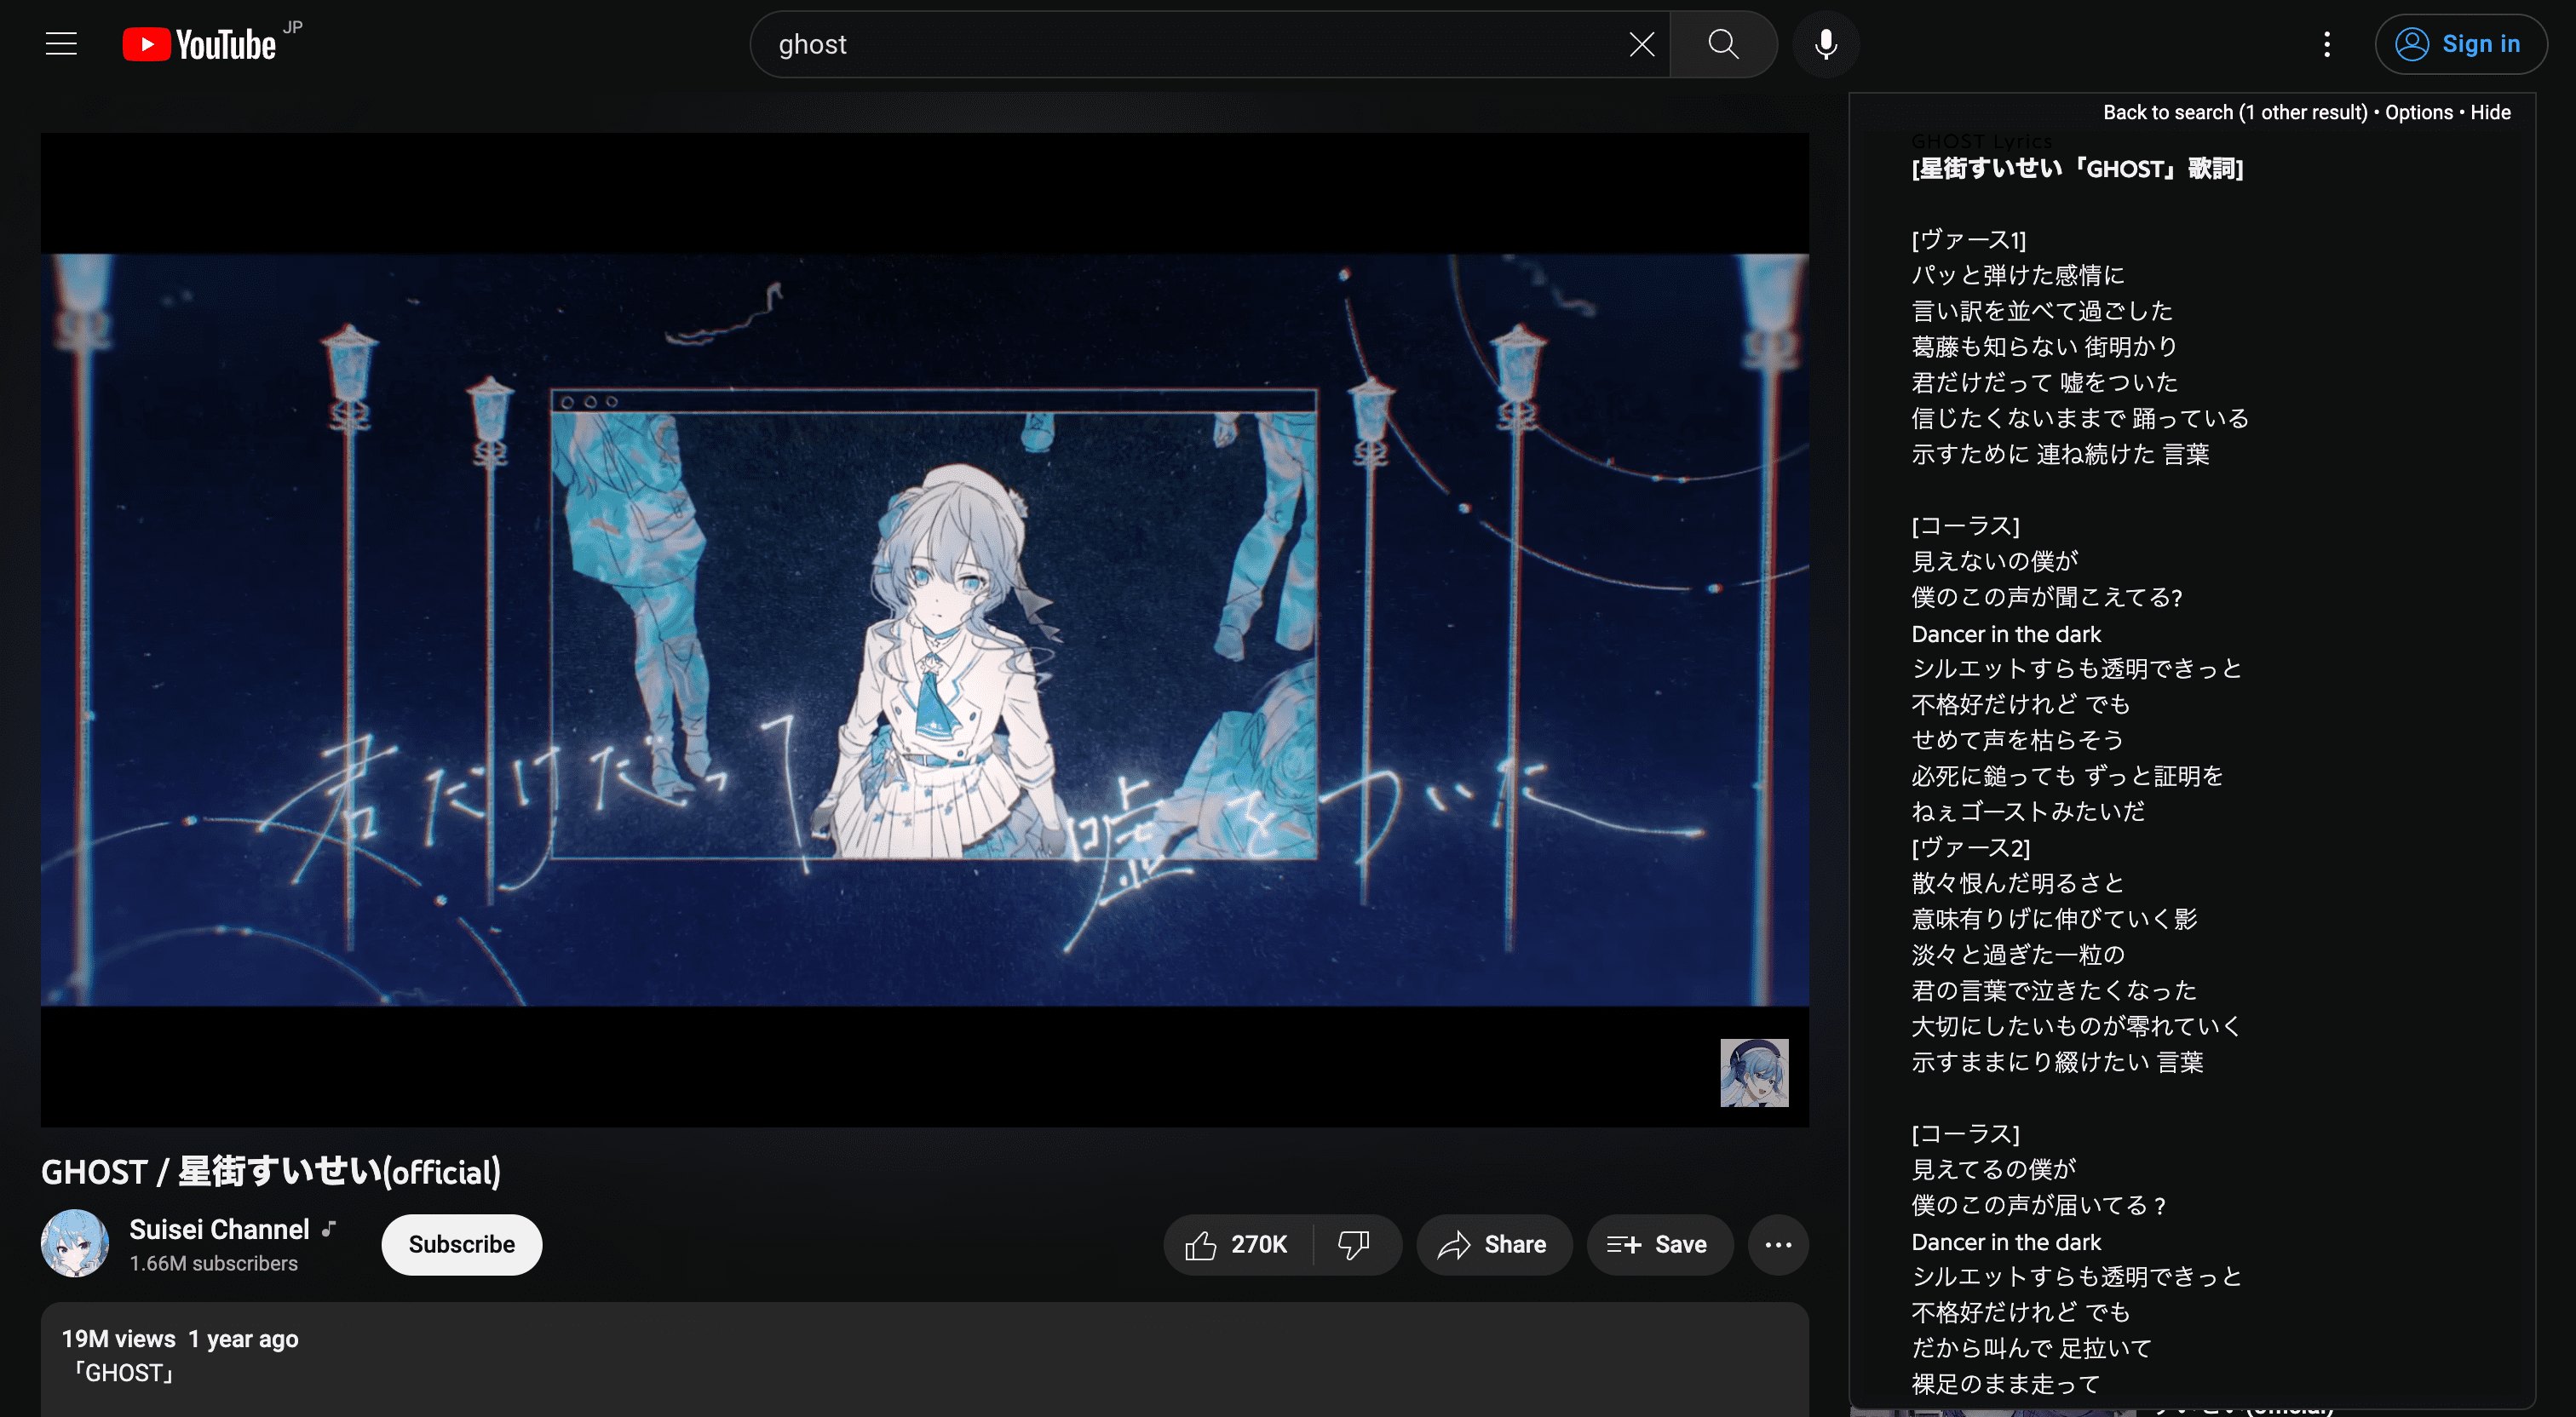
Task: Click channel watermark thumbnail in video
Action: click(x=1753, y=1072)
